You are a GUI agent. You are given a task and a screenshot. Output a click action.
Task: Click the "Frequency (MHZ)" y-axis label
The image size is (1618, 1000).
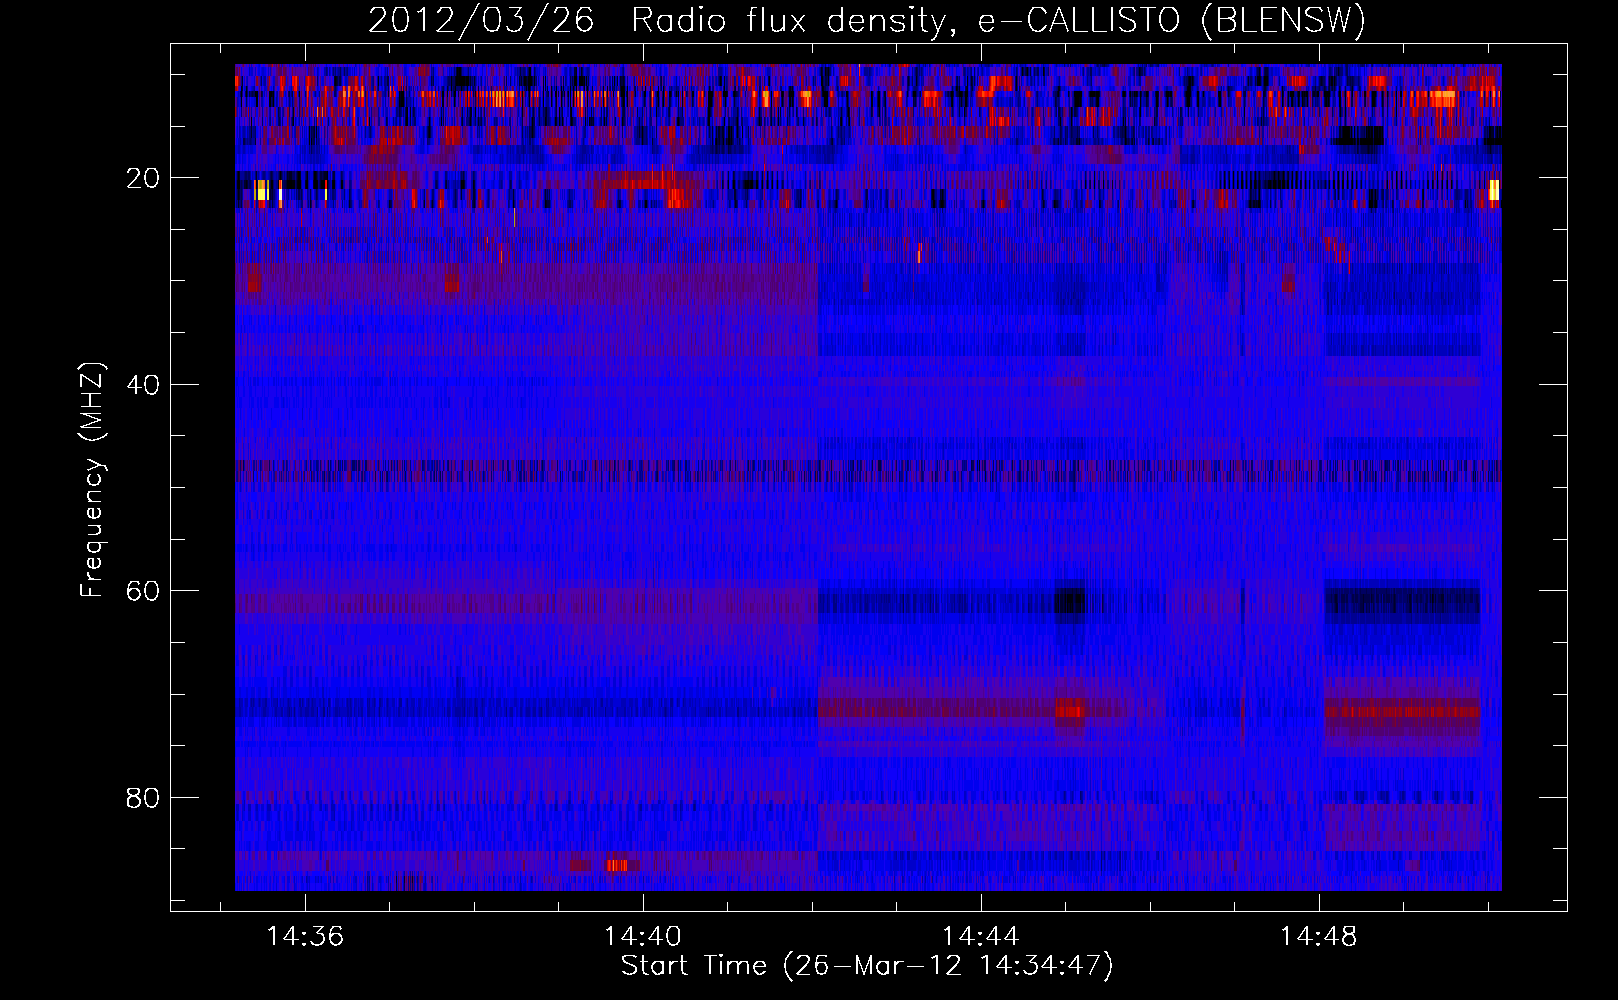92,480
